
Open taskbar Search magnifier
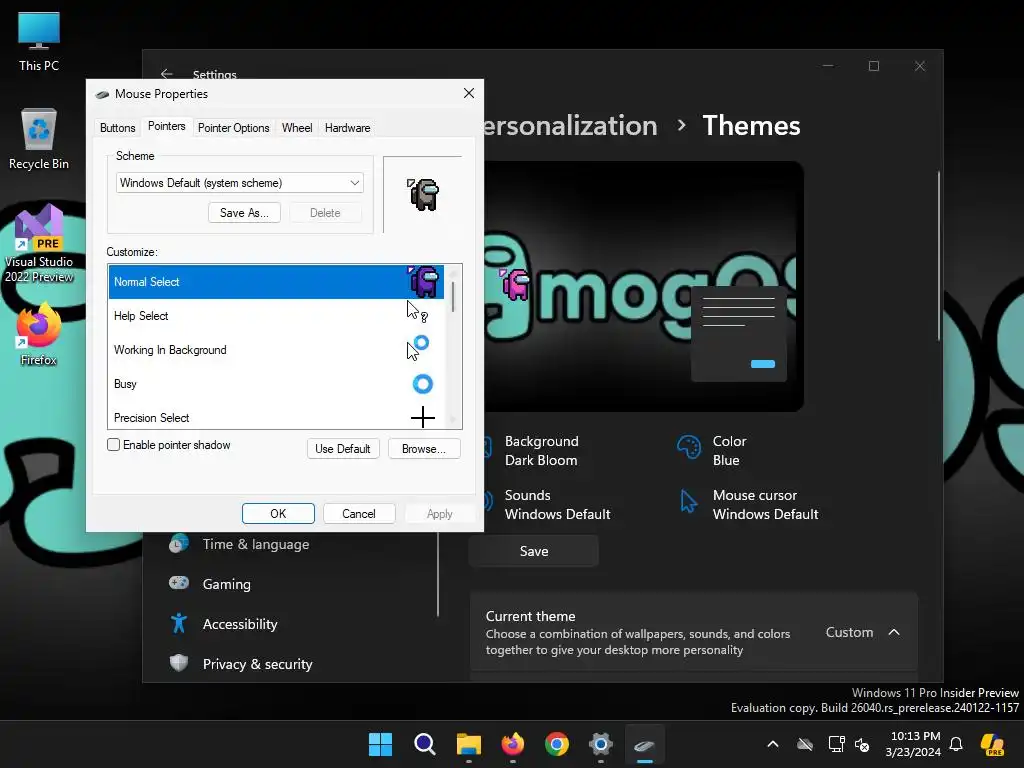pos(424,744)
